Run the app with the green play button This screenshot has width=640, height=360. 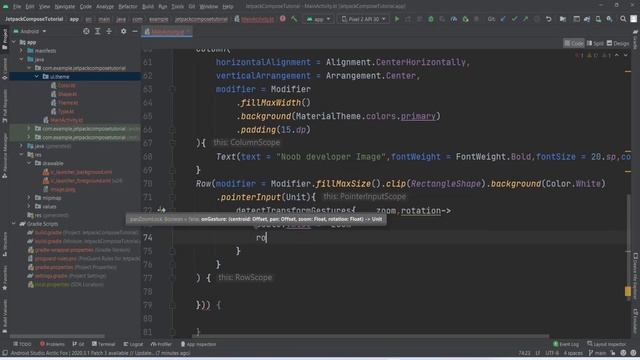point(396,19)
